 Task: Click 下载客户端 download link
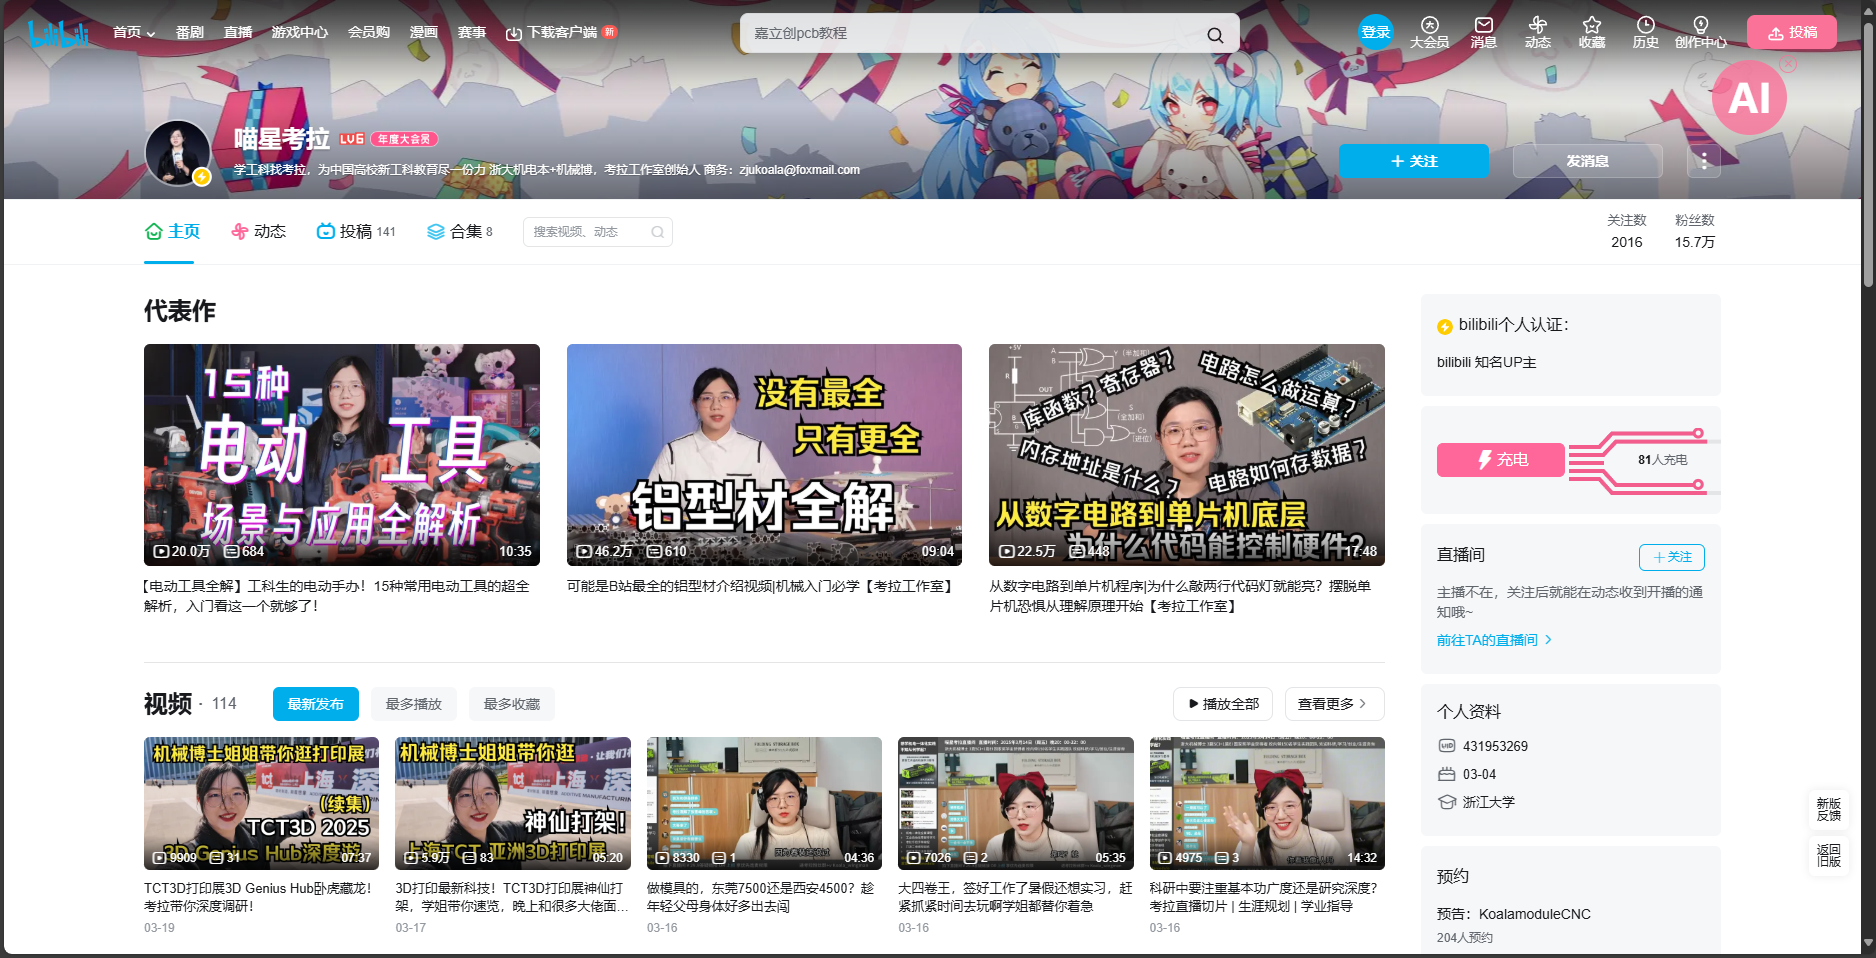coord(561,32)
